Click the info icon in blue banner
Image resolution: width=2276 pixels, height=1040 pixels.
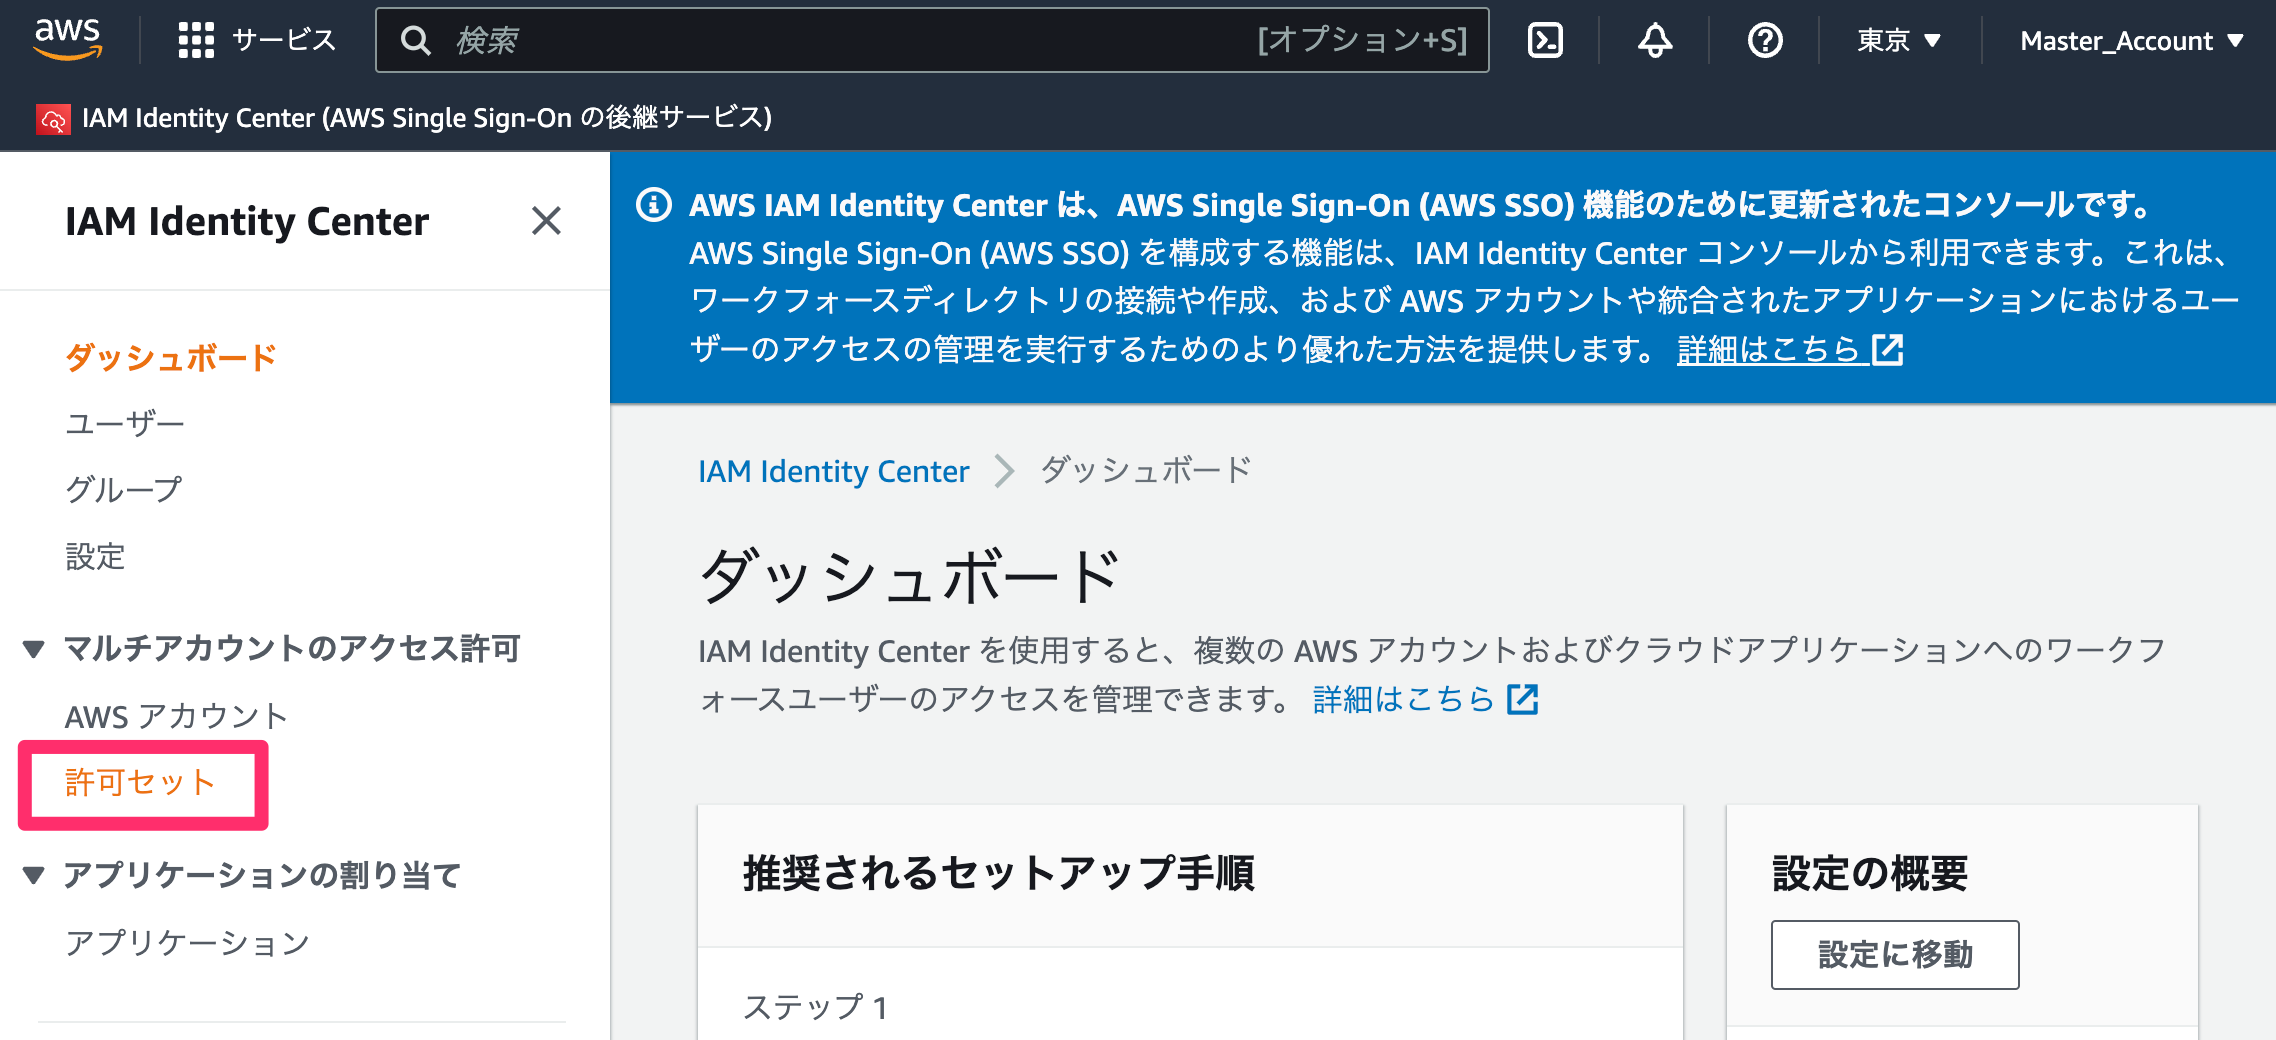click(654, 205)
